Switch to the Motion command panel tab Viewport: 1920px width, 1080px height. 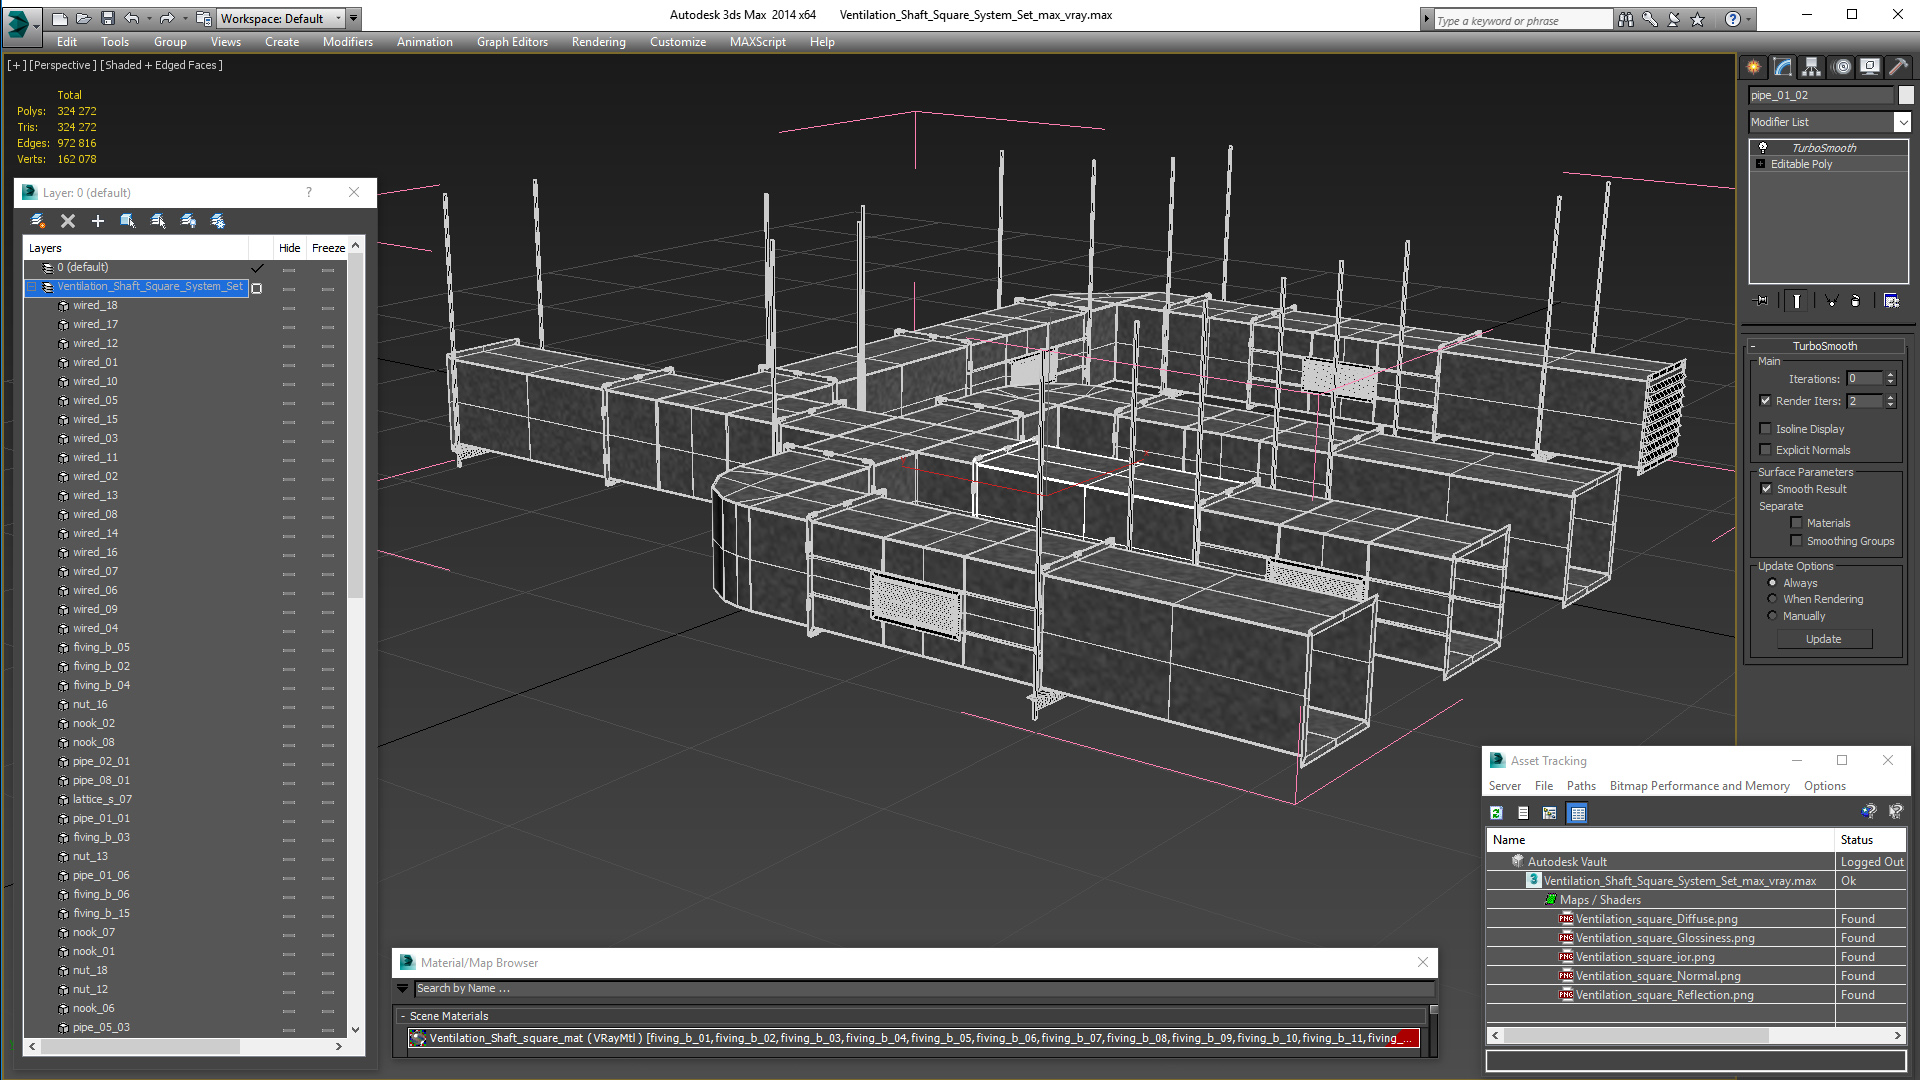pyautogui.click(x=1841, y=67)
